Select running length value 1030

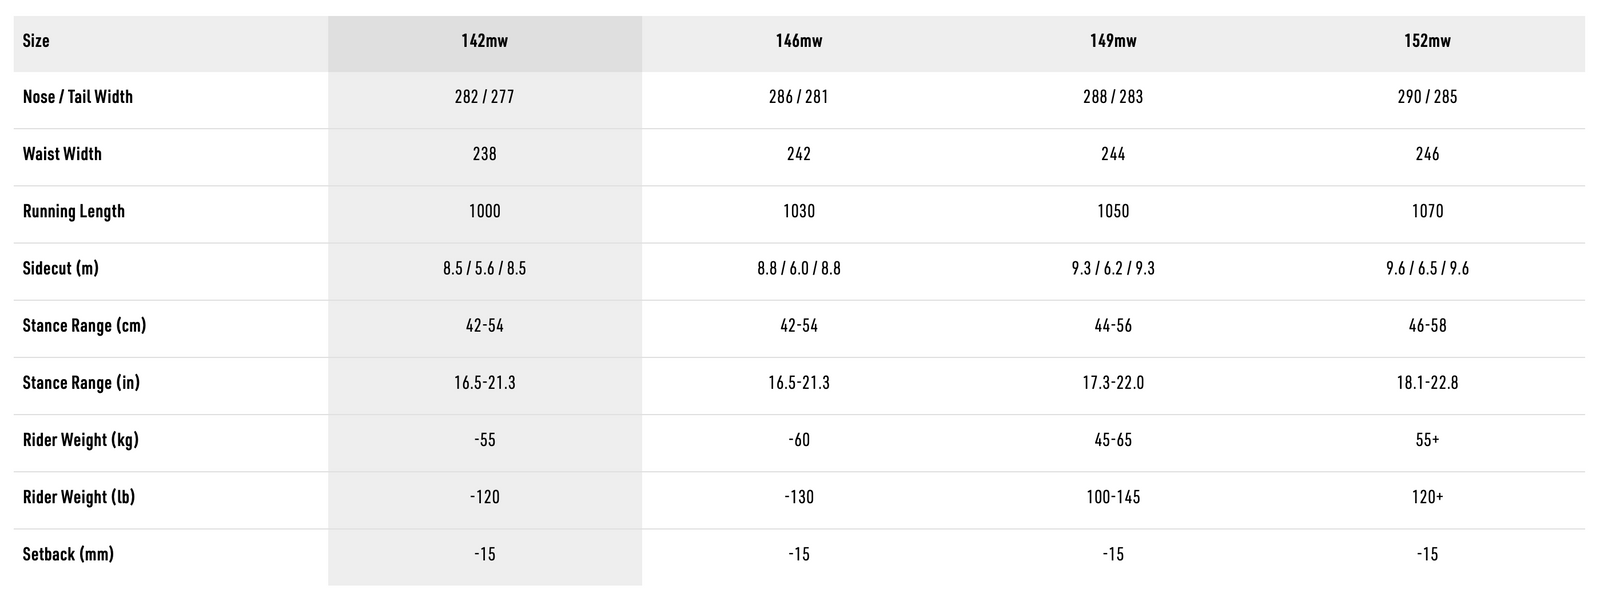tap(799, 211)
